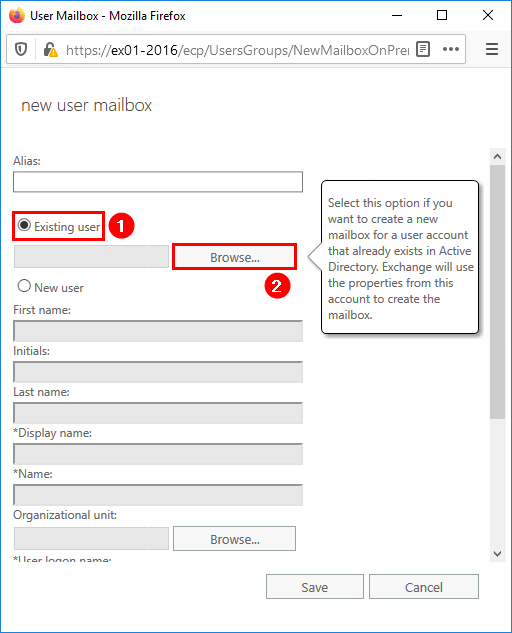Image resolution: width=512 pixels, height=633 pixels.
Task: Click the 'First name:' label
Action: (42, 310)
